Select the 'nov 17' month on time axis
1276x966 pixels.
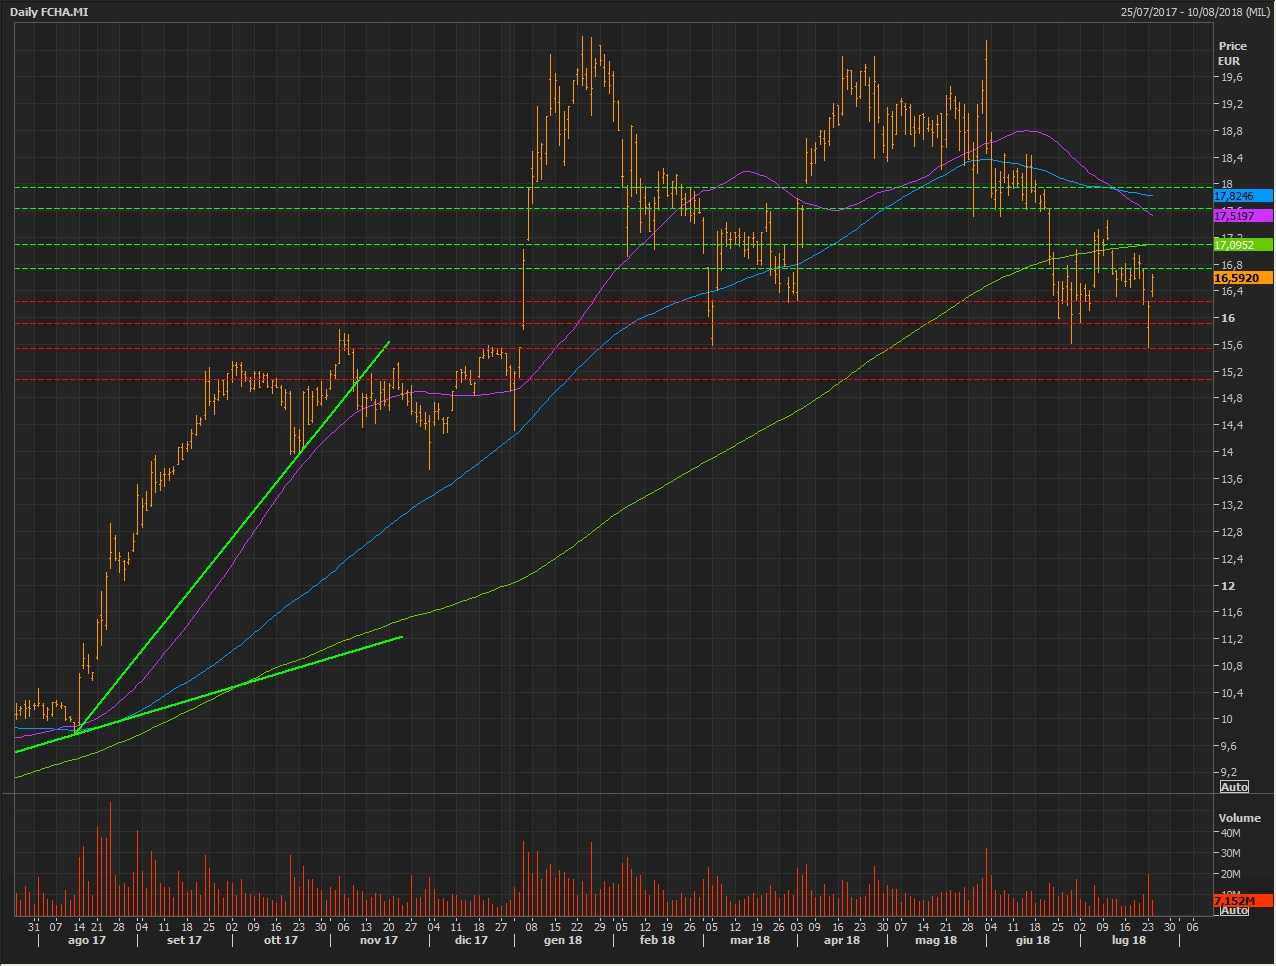tap(378, 940)
